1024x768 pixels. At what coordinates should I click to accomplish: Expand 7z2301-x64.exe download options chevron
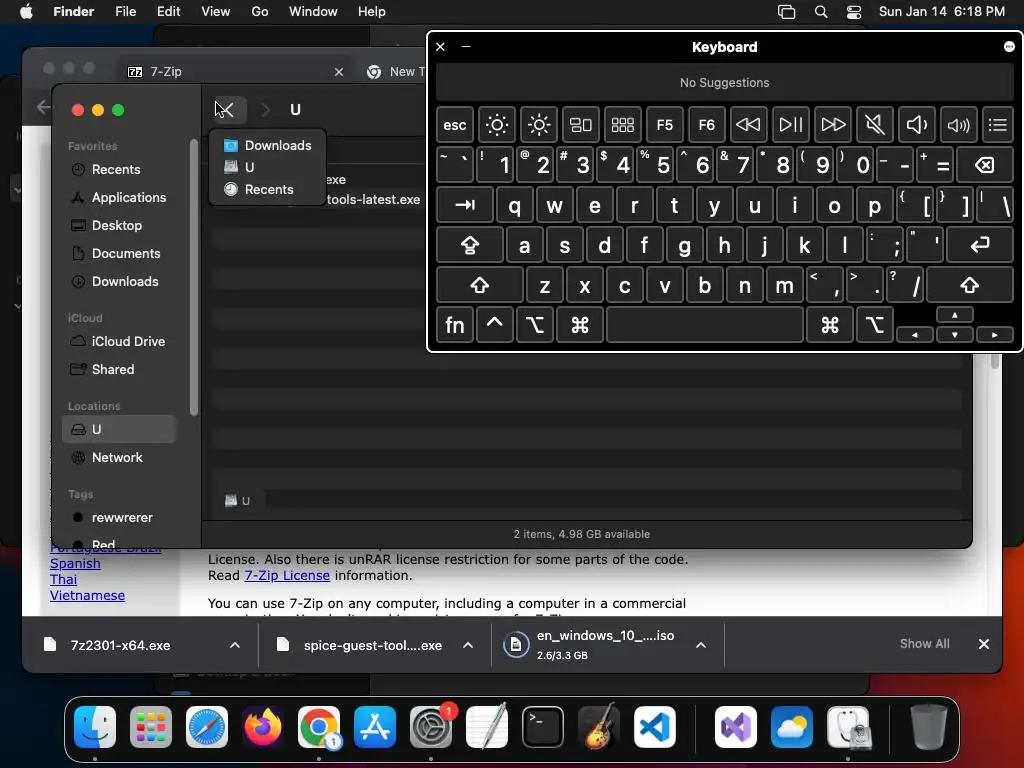point(234,645)
